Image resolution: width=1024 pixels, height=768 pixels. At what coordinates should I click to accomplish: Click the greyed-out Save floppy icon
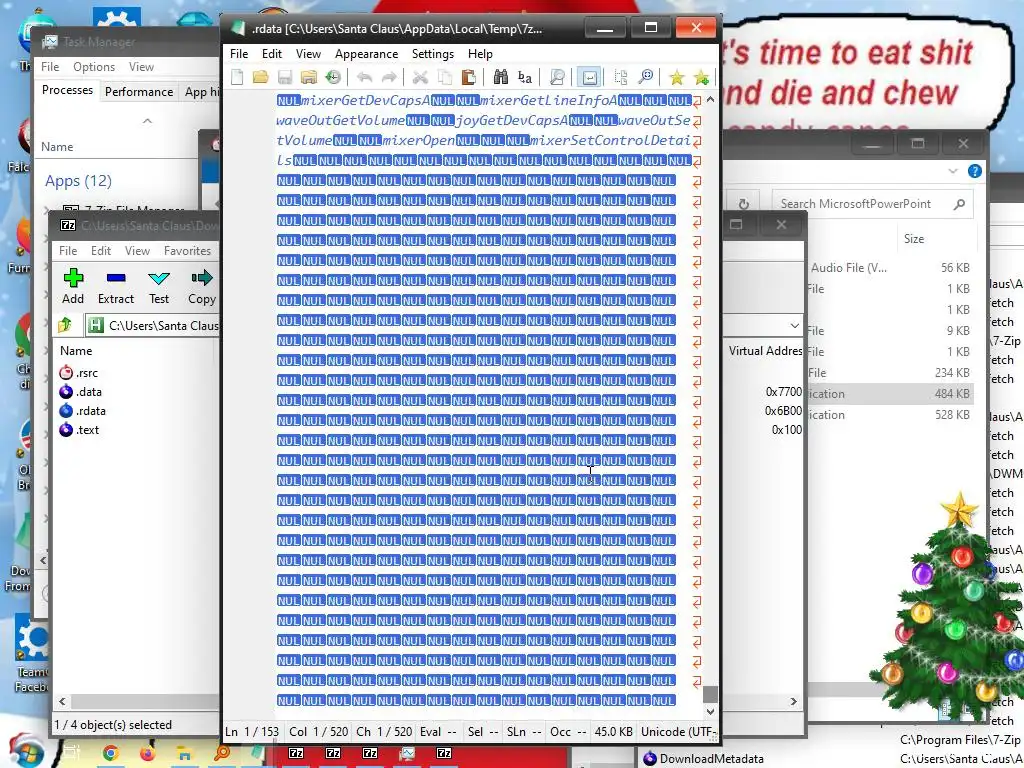[x=285, y=78]
